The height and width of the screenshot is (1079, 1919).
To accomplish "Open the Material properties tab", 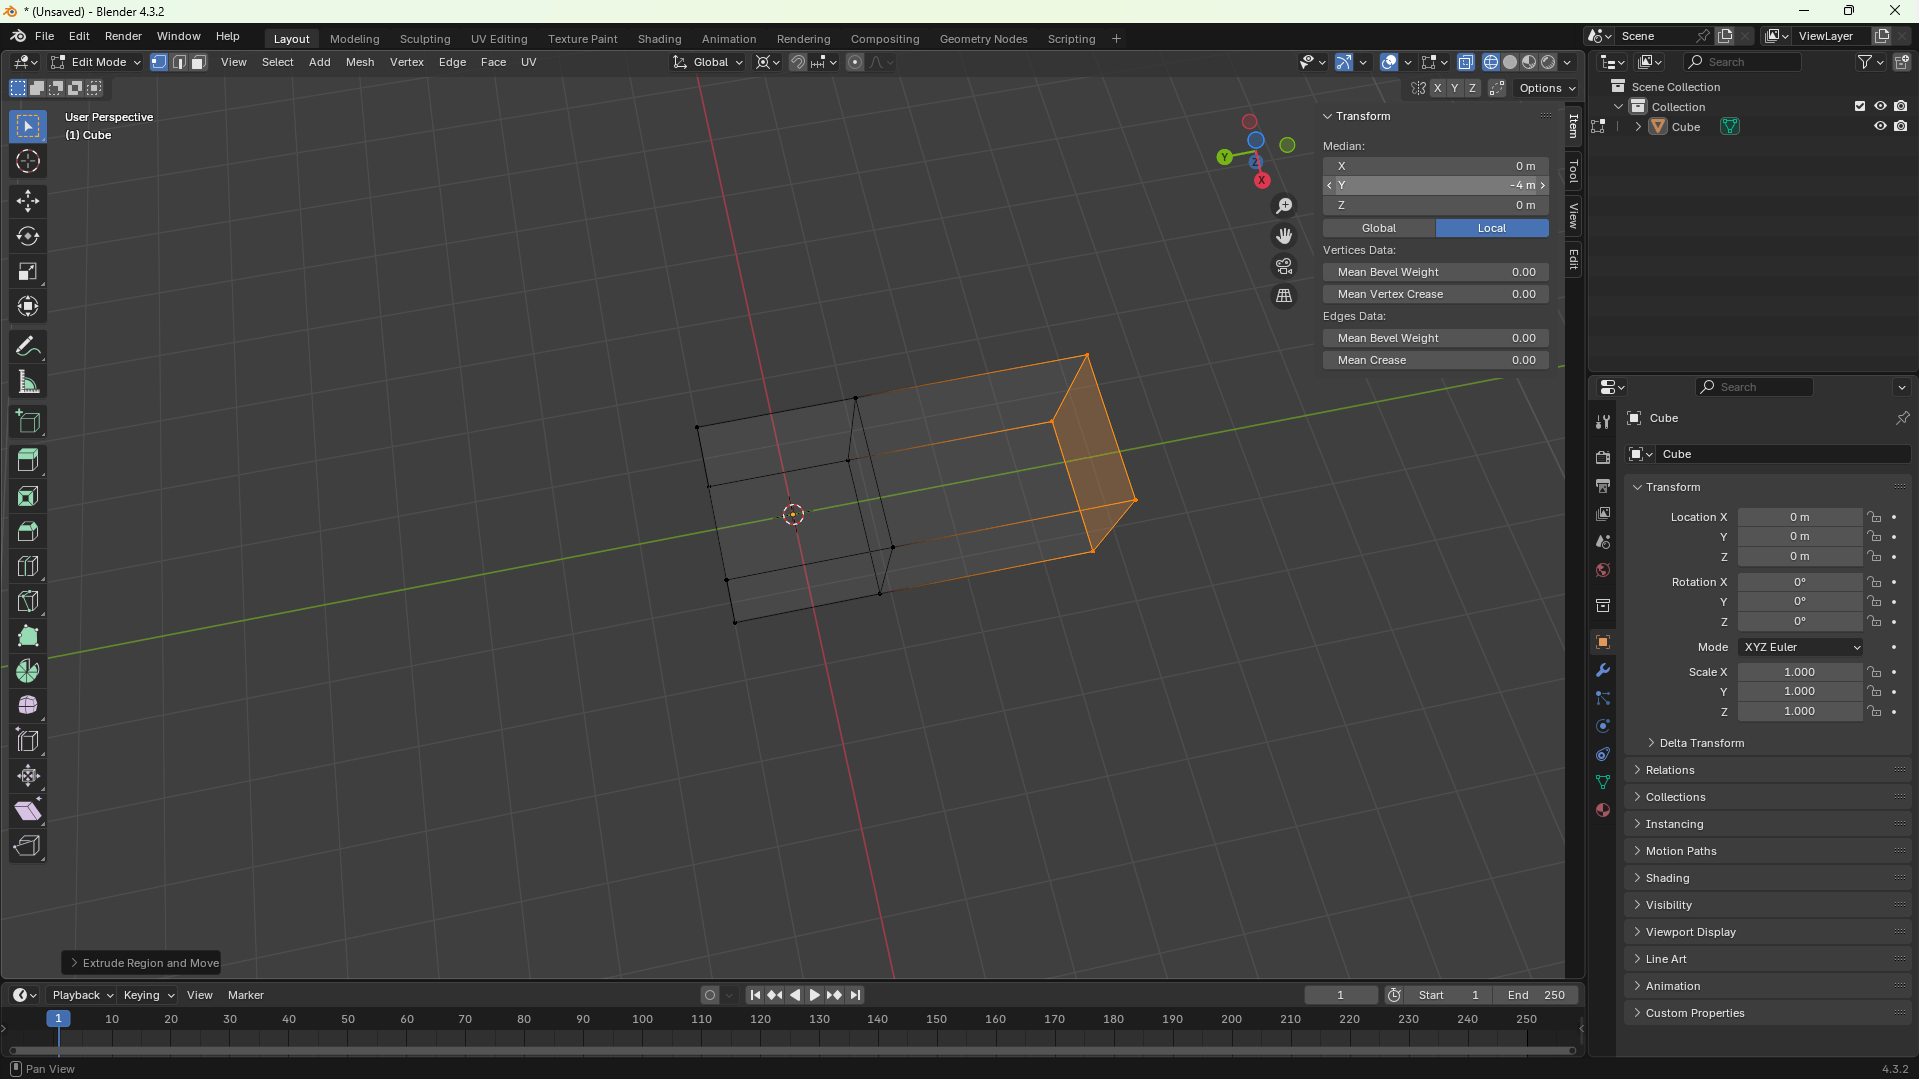I will tap(1603, 810).
